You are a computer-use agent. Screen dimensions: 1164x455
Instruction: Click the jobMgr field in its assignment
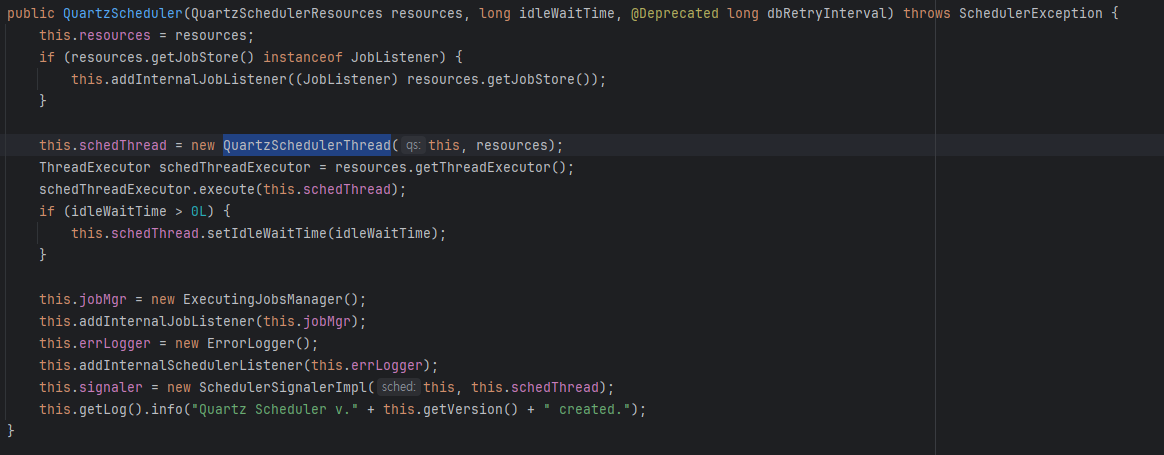coord(103,300)
